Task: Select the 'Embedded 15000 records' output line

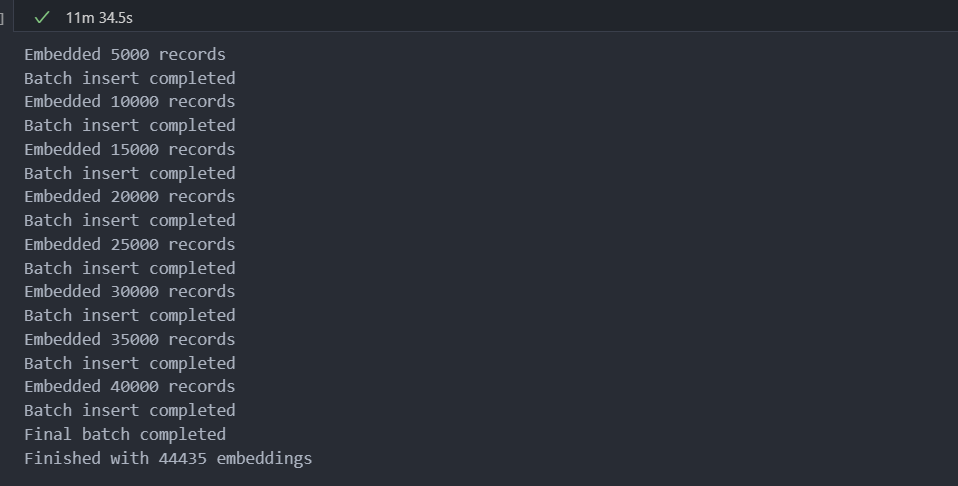Action: point(130,149)
